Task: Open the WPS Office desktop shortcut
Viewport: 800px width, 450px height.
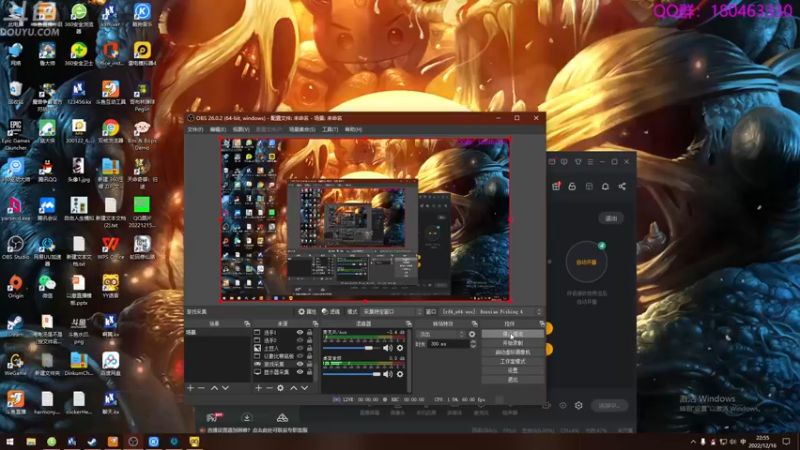Action: click(x=110, y=248)
